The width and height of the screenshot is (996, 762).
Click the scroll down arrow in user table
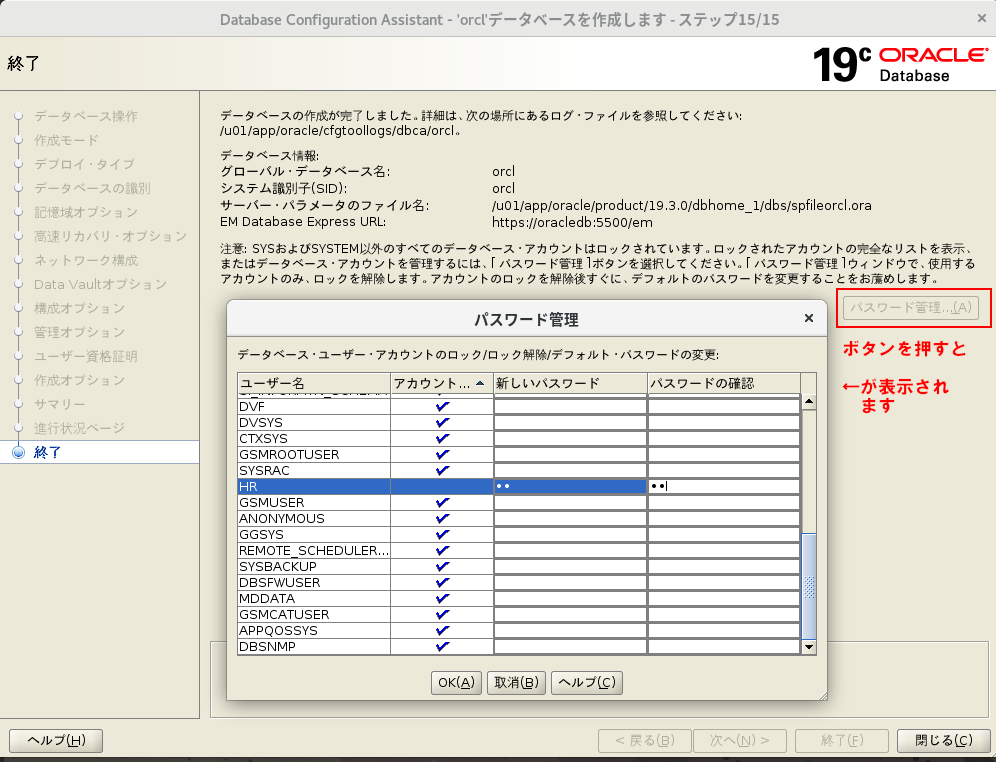pyautogui.click(x=809, y=647)
